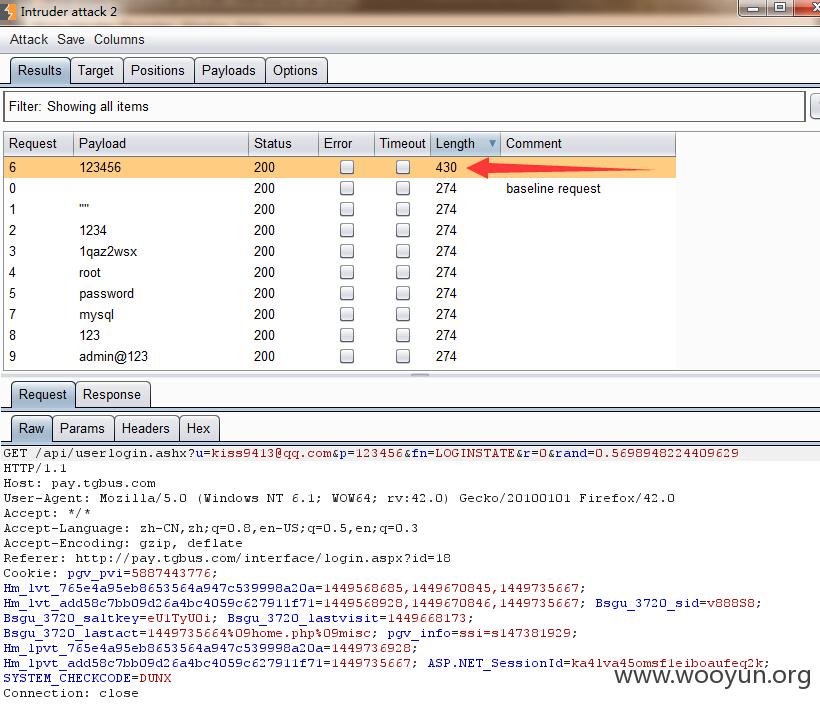Select the row with payload 123456

(x=340, y=167)
